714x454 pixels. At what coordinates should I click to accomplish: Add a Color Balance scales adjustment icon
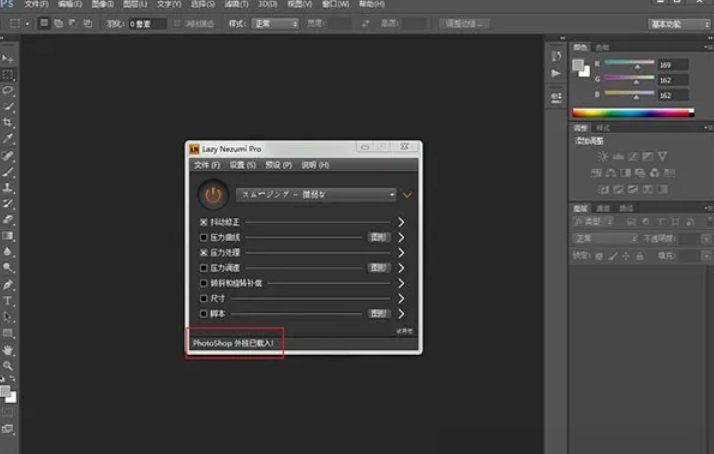[611, 173]
